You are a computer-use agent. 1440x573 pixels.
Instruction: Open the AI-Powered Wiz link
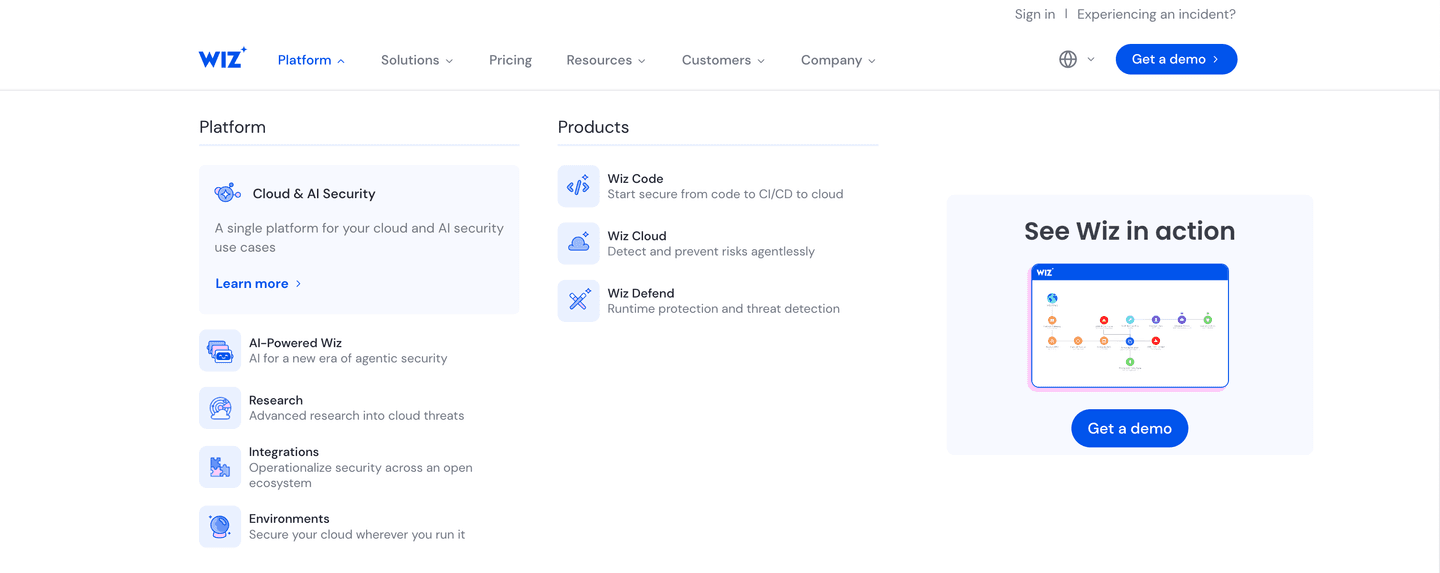click(x=295, y=343)
